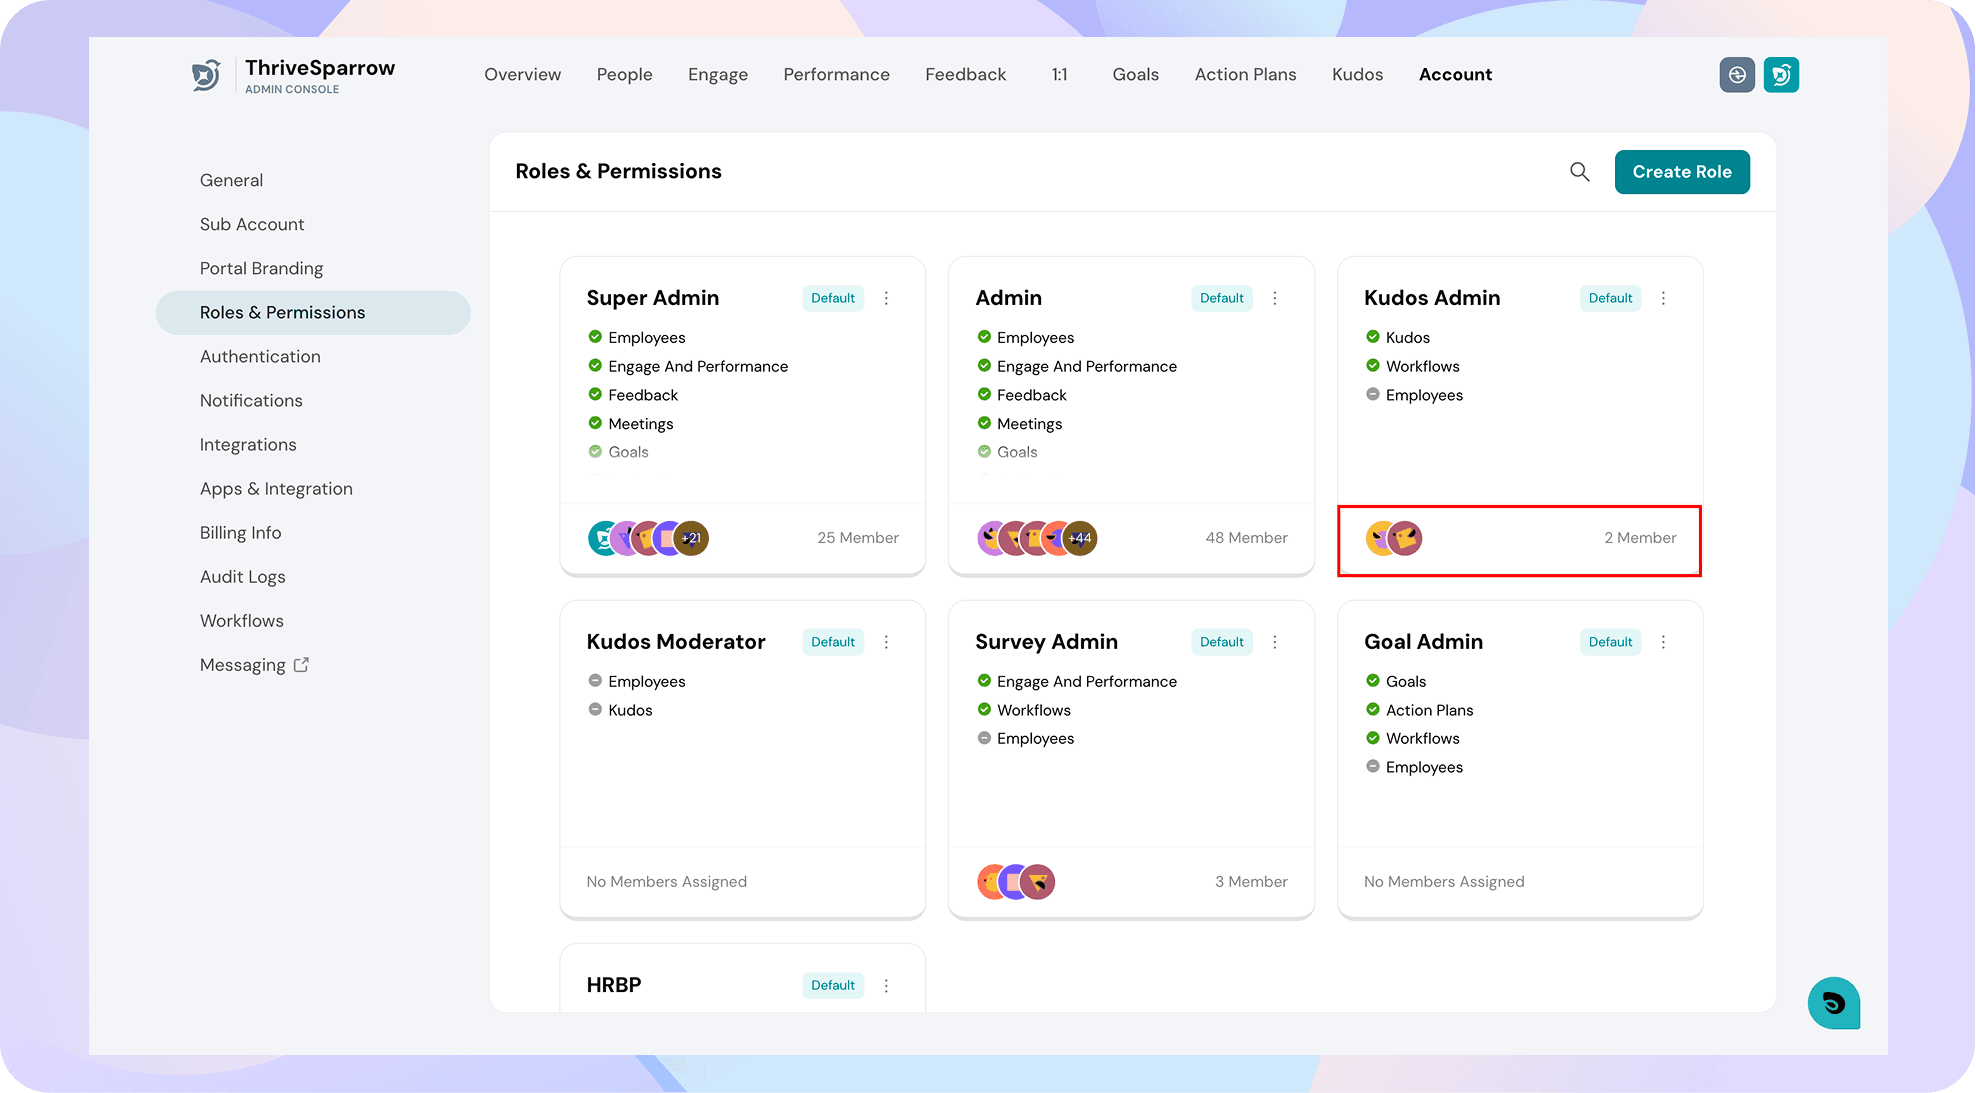Open search in Roles & Permissions

[x=1580, y=172]
